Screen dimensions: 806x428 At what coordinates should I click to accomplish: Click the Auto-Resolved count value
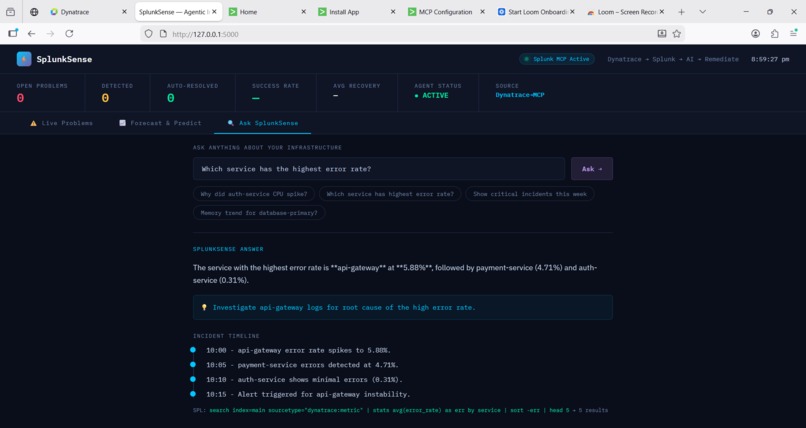[171, 98]
